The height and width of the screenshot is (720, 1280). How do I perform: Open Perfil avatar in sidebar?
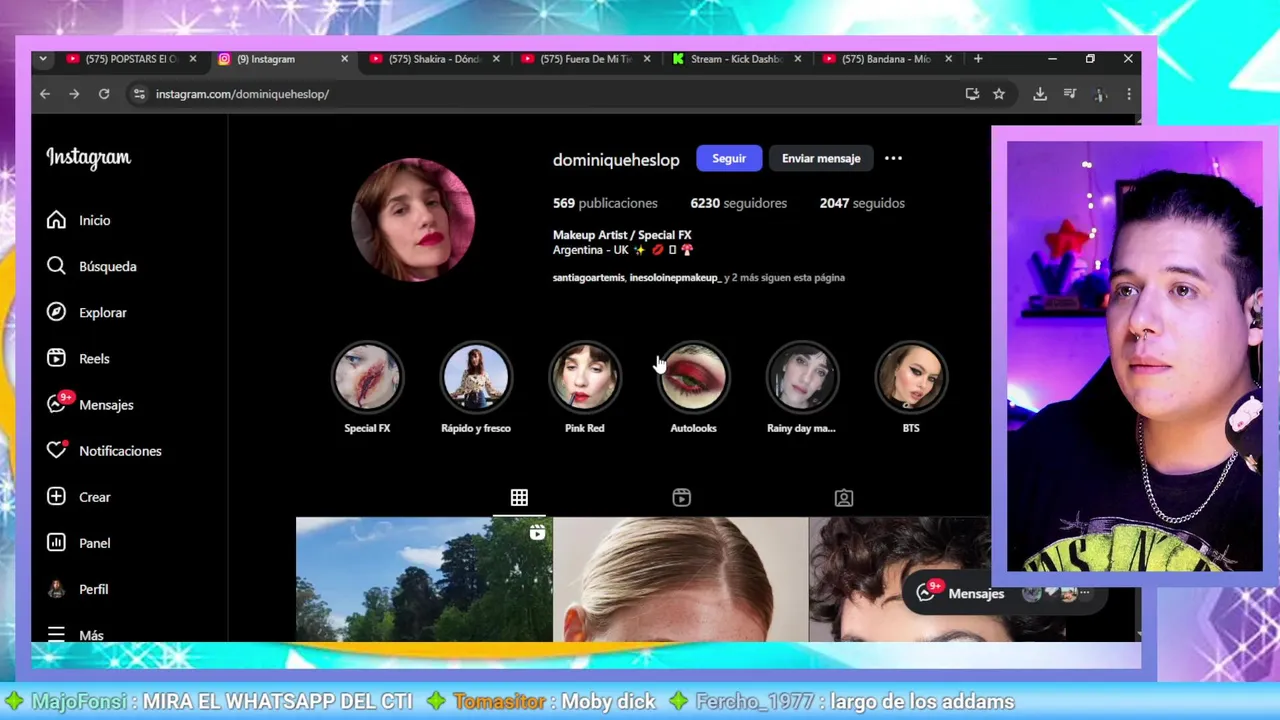[57, 589]
